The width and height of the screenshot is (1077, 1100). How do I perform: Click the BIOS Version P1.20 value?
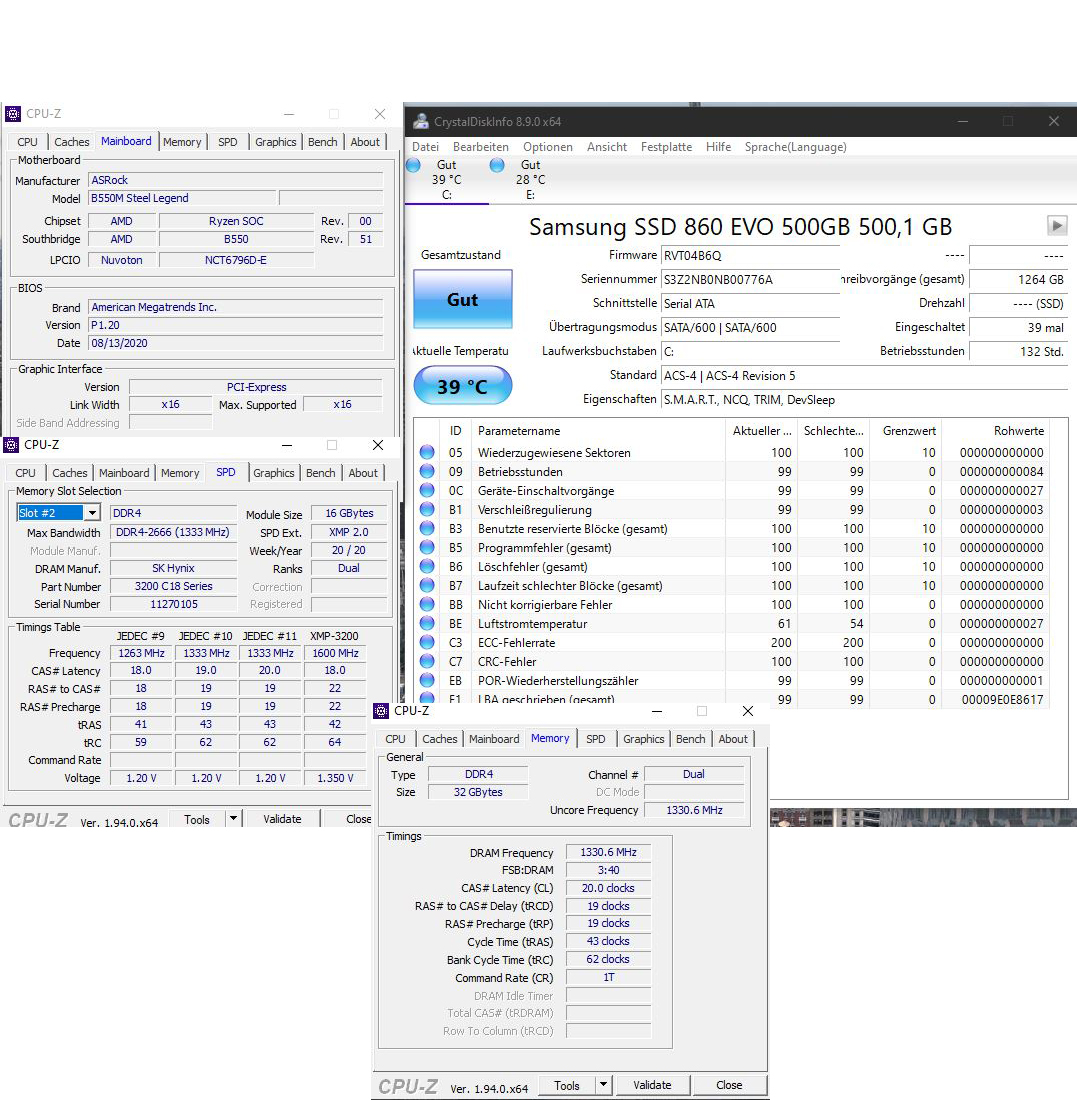pos(236,325)
